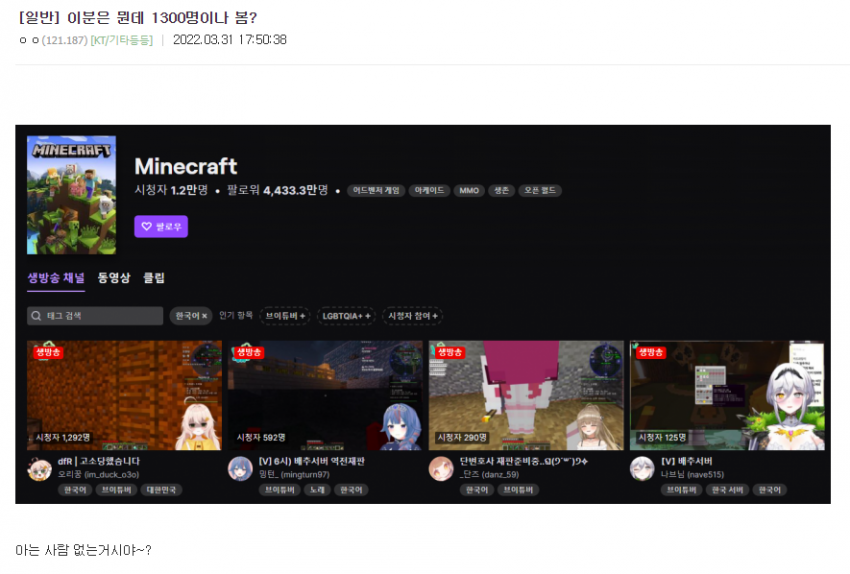Click the 인기 항목 label
Screen dimensions: 850x574
[236, 315]
